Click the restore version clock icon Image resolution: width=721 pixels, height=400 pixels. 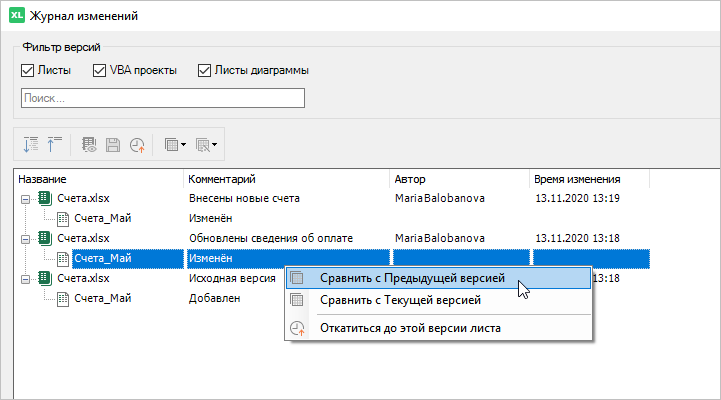pyautogui.click(x=137, y=145)
